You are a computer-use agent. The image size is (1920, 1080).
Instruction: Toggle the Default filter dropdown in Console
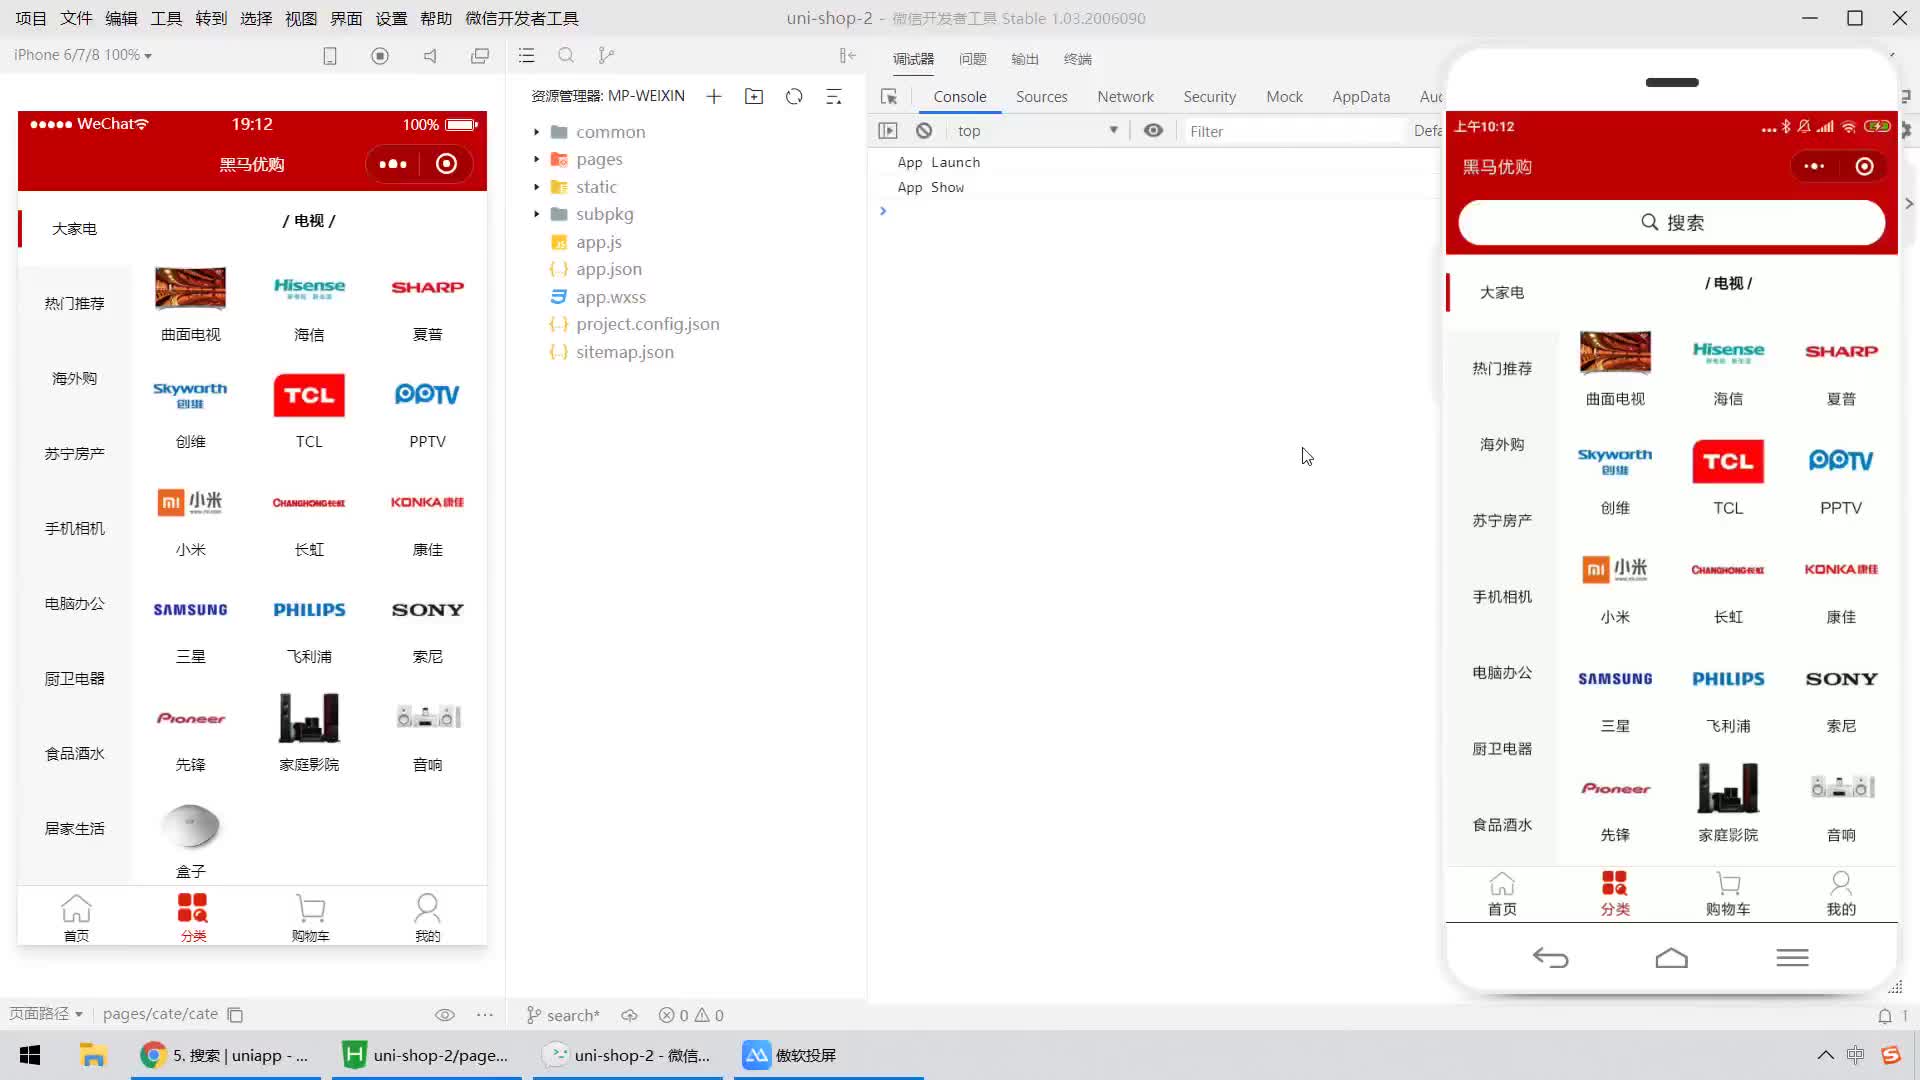click(x=1428, y=131)
